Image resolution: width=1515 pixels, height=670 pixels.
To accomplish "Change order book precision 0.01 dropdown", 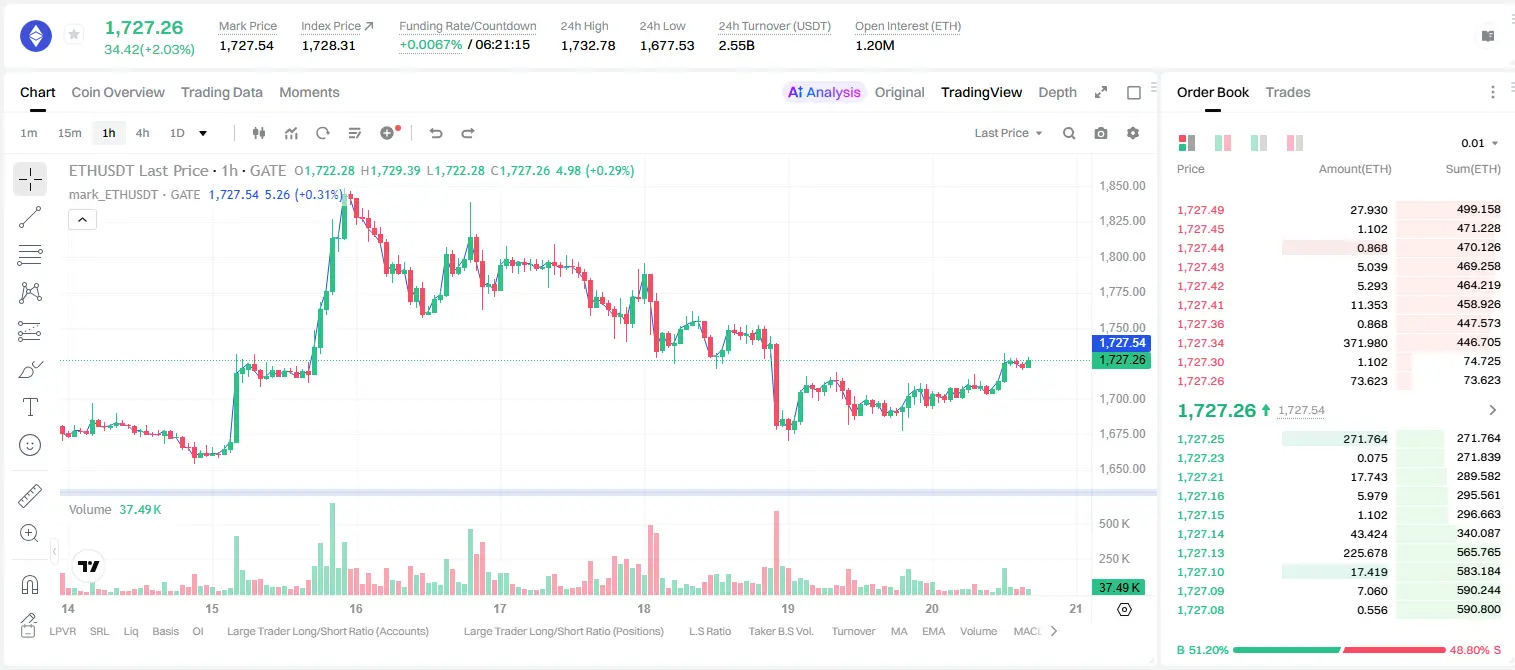I will pyautogui.click(x=1480, y=143).
